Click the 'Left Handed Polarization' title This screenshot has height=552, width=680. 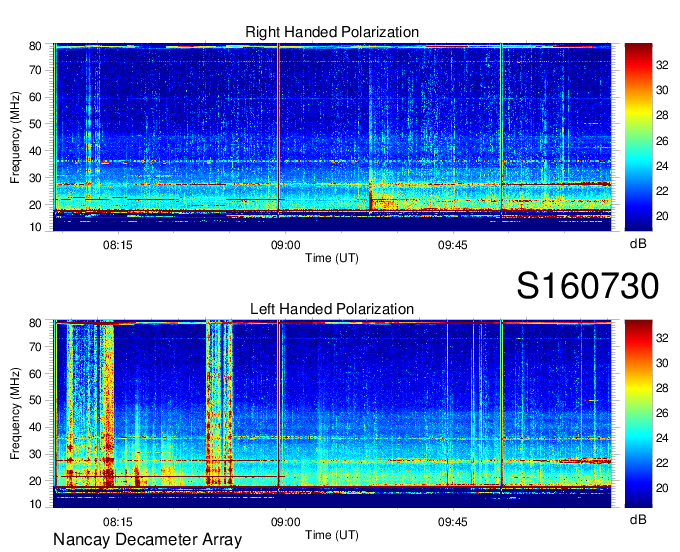pyautogui.click(x=332, y=309)
